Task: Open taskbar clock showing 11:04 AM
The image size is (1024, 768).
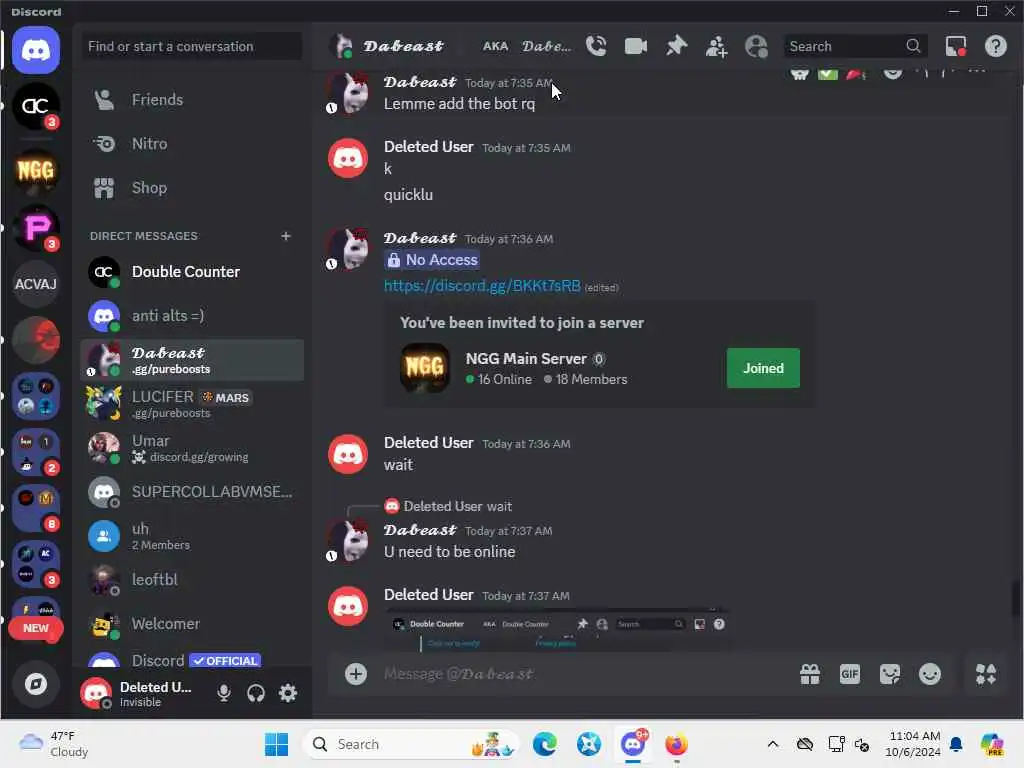Action: point(913,744)
